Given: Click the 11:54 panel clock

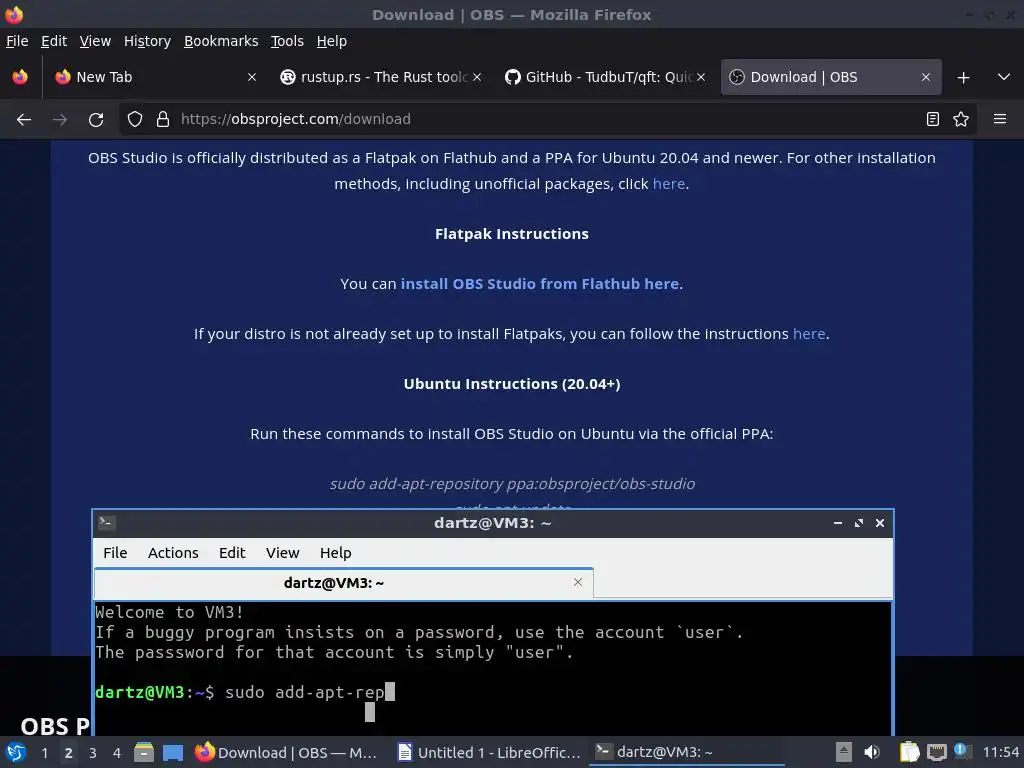Looking at the screenshot, I should (1000, 753).
